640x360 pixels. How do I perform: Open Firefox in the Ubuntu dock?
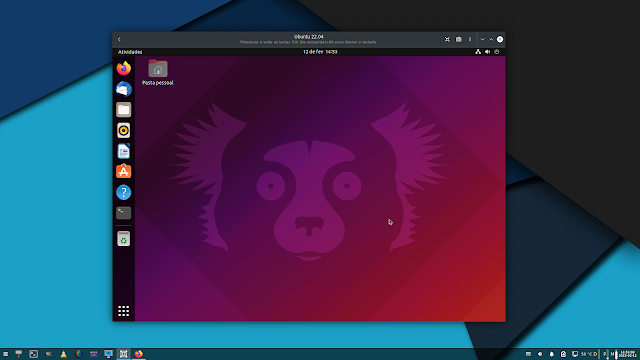click(124, 68)
